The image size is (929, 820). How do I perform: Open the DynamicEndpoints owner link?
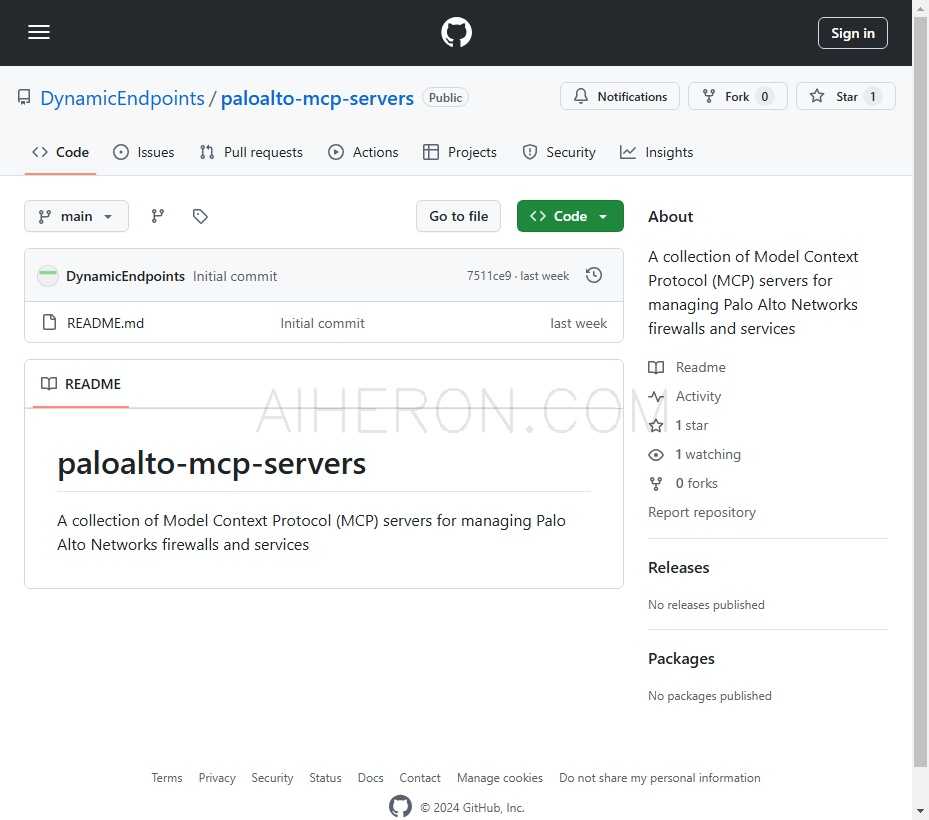(122, 98)
